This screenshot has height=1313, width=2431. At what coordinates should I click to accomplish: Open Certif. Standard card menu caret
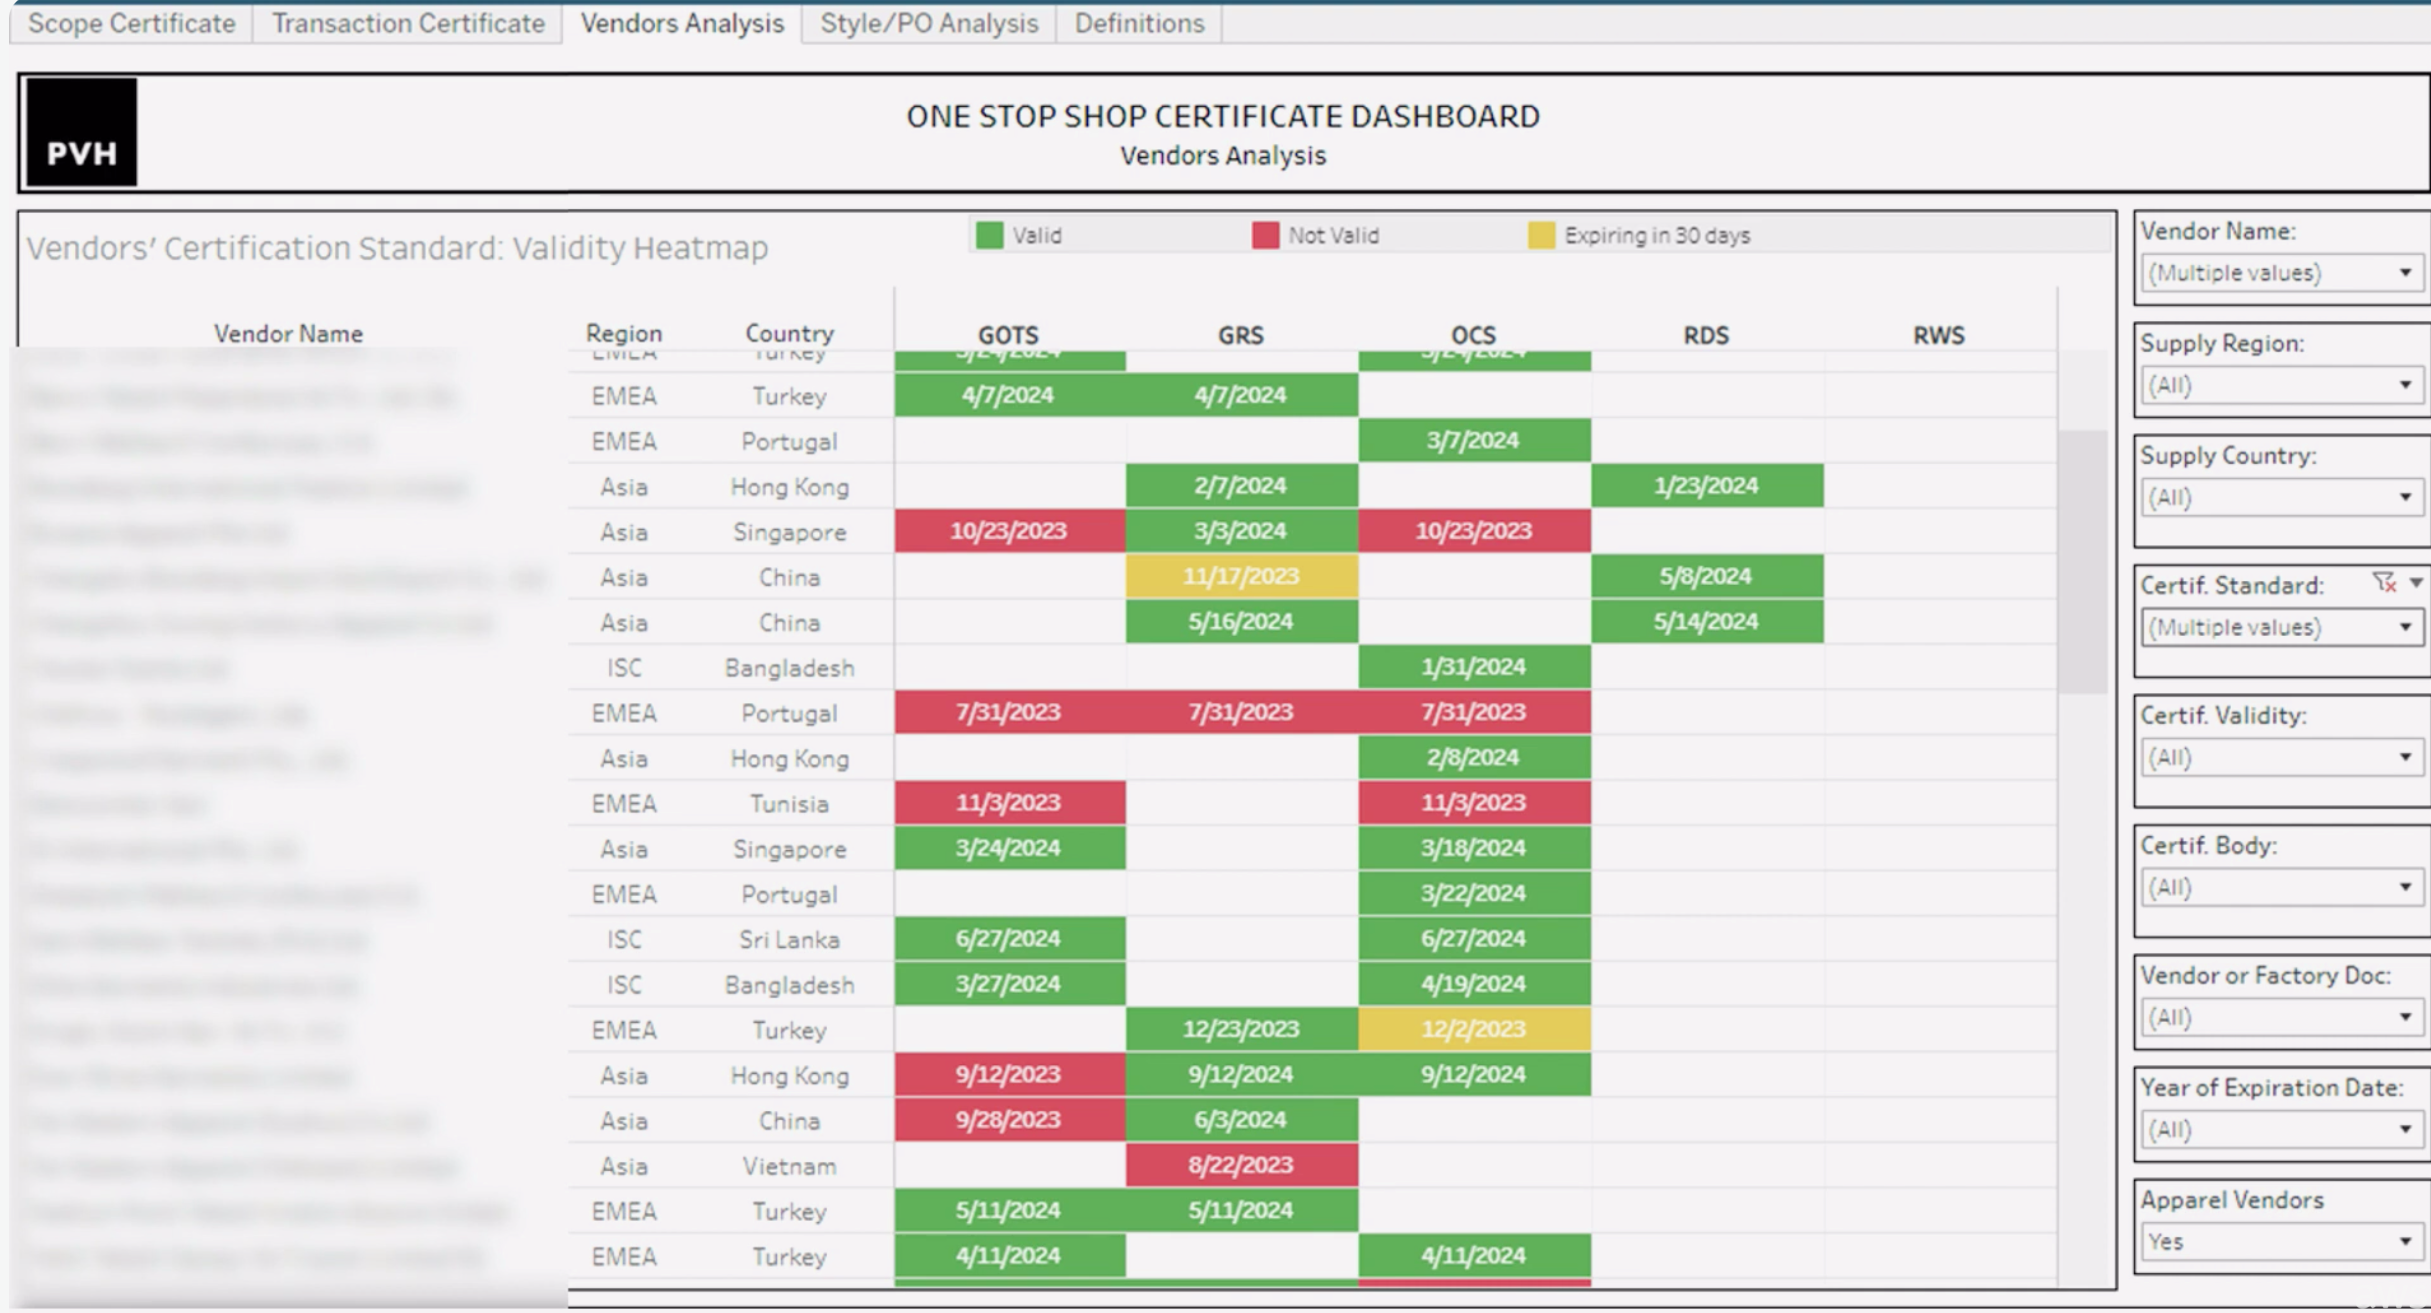pyautogui.click(x=2416, y=583)
